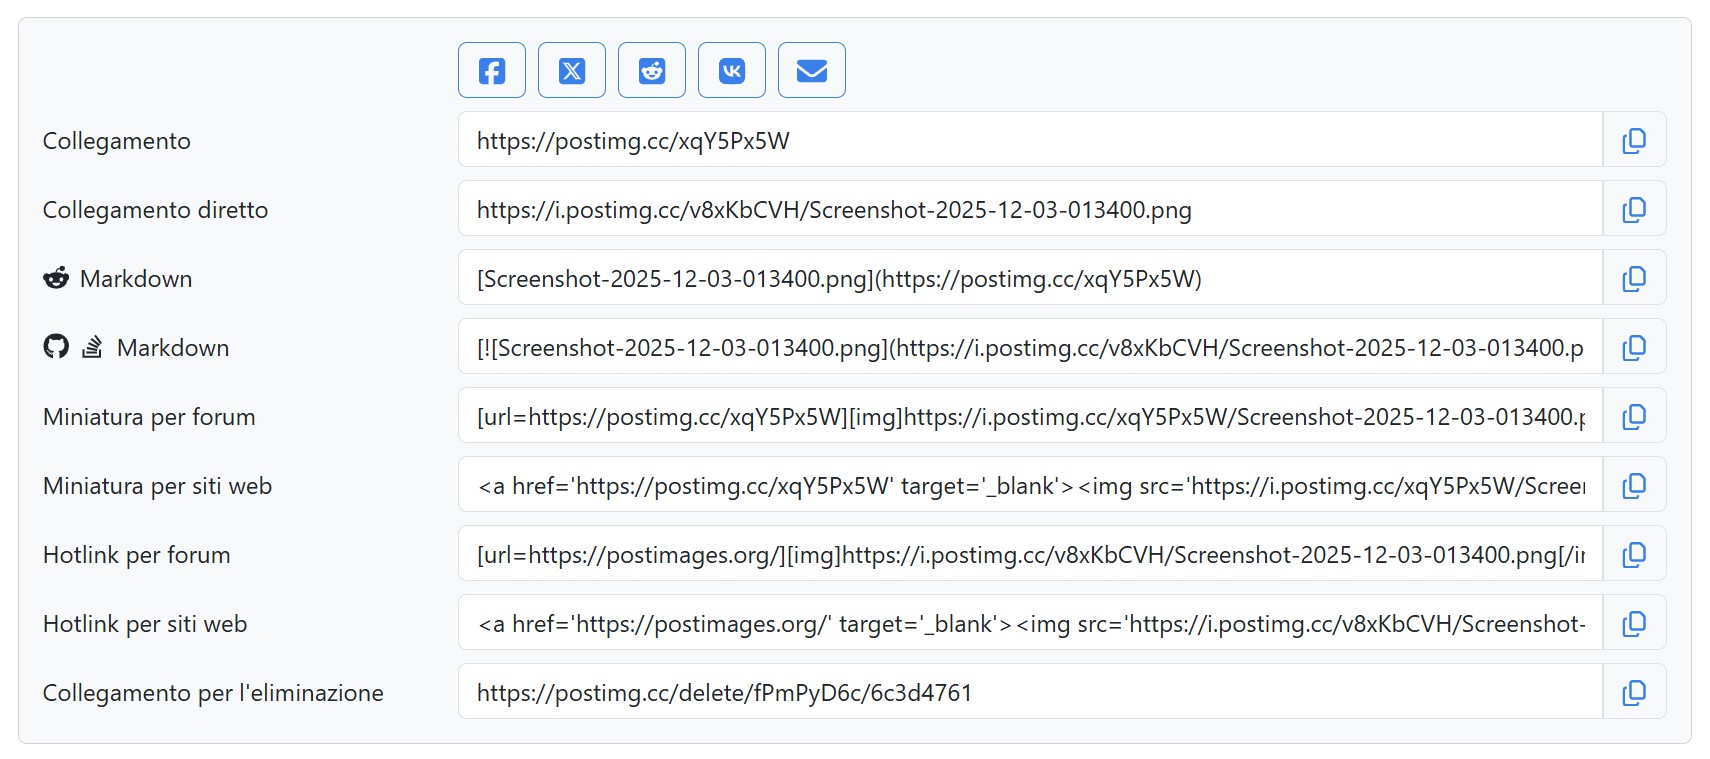Focus the GitHub Markdown text field
Screen dimensions: 1710x759
point(1030,347)
